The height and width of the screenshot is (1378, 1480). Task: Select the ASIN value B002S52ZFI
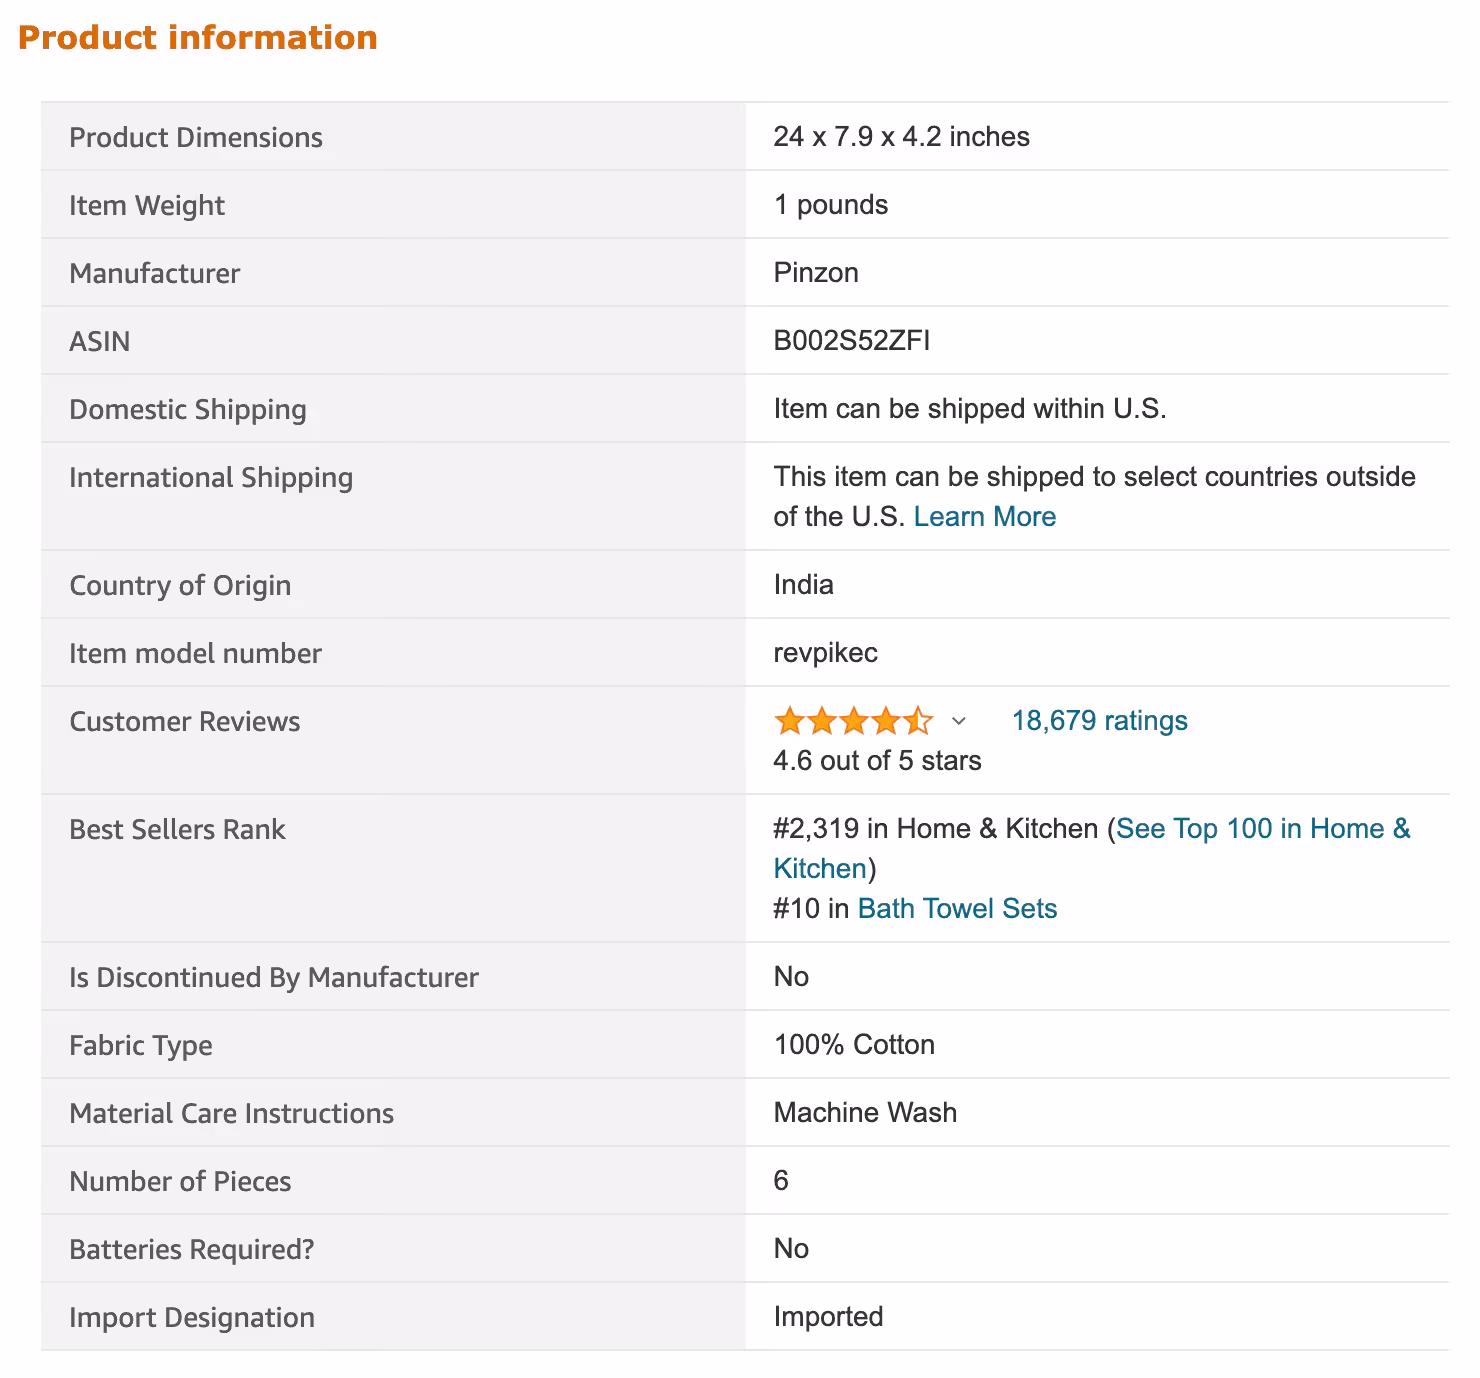(x=851, y=341)
